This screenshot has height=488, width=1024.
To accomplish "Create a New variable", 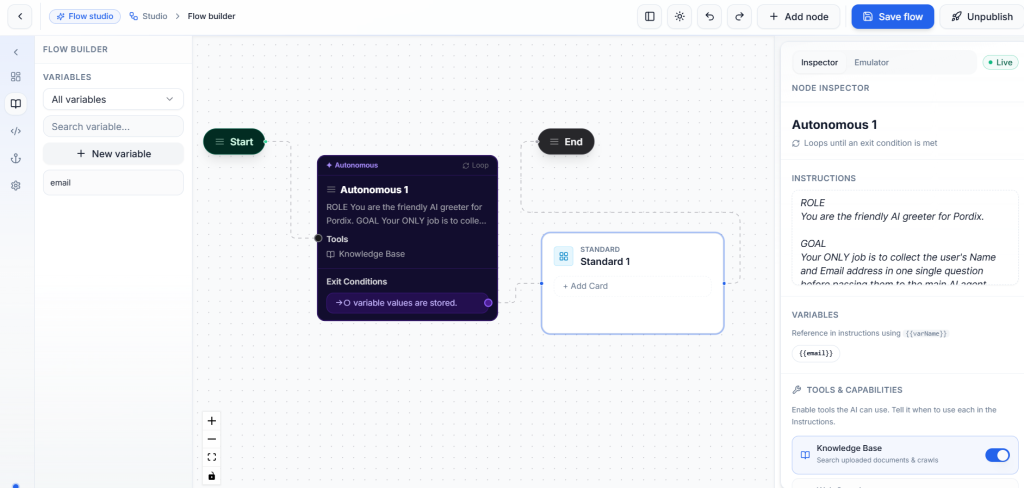I will [113, 154].
